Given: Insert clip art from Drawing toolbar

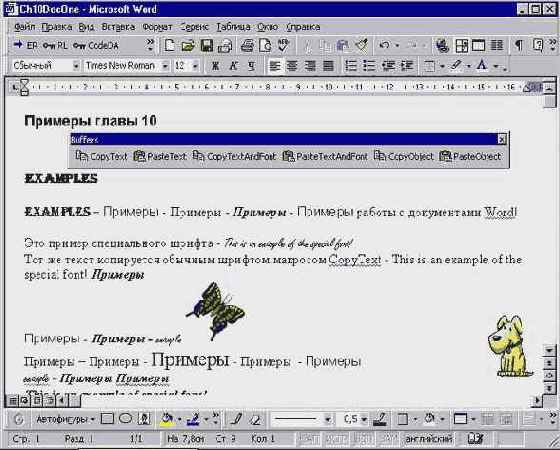Looking at the screenshot, I should pos(144,419).
